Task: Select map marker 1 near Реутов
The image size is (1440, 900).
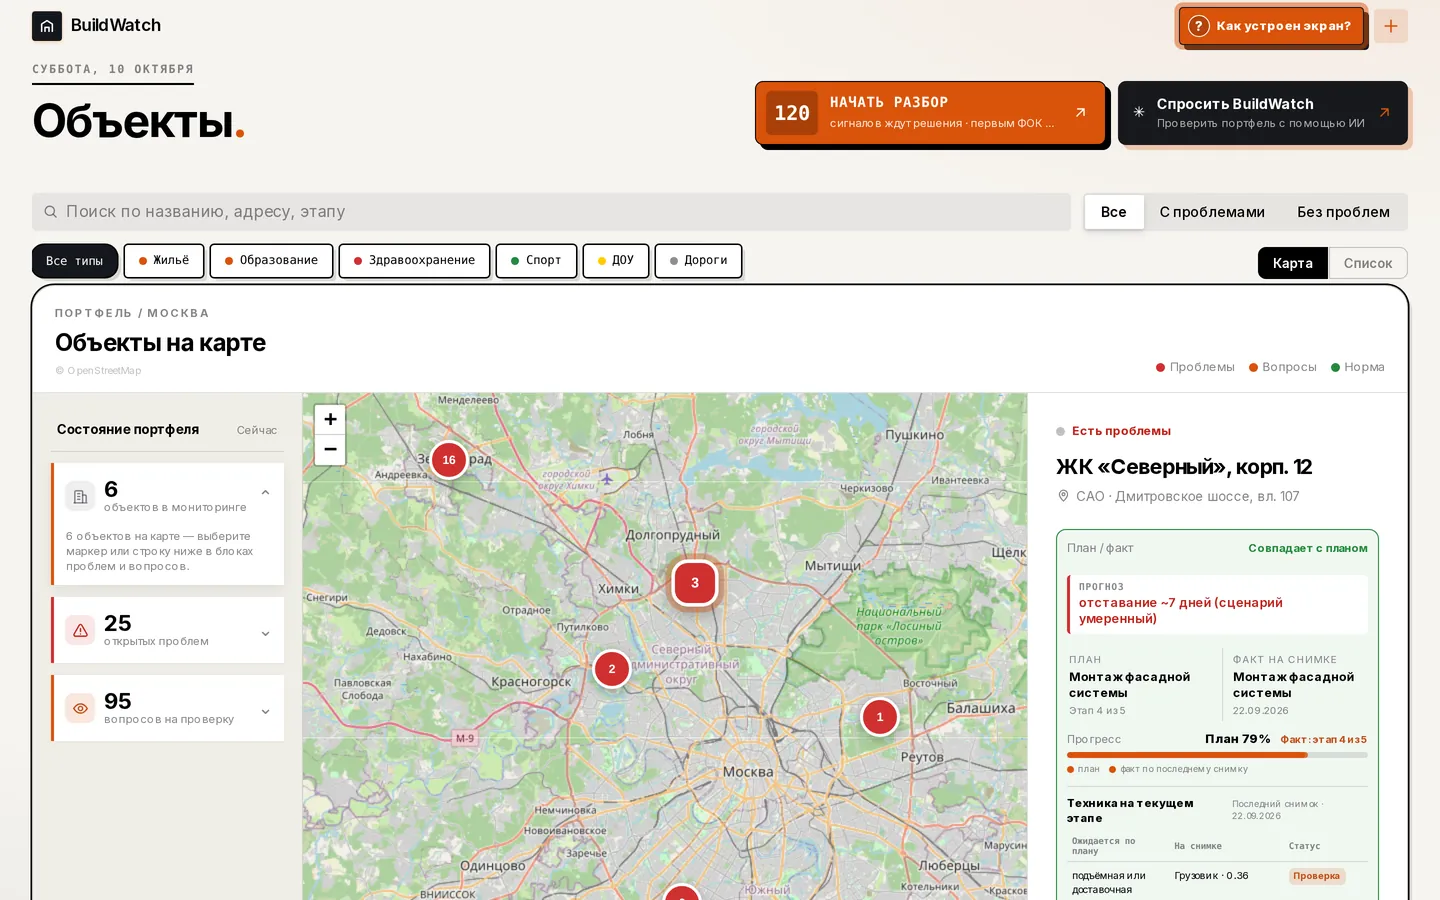Action: tap(880, 717)
